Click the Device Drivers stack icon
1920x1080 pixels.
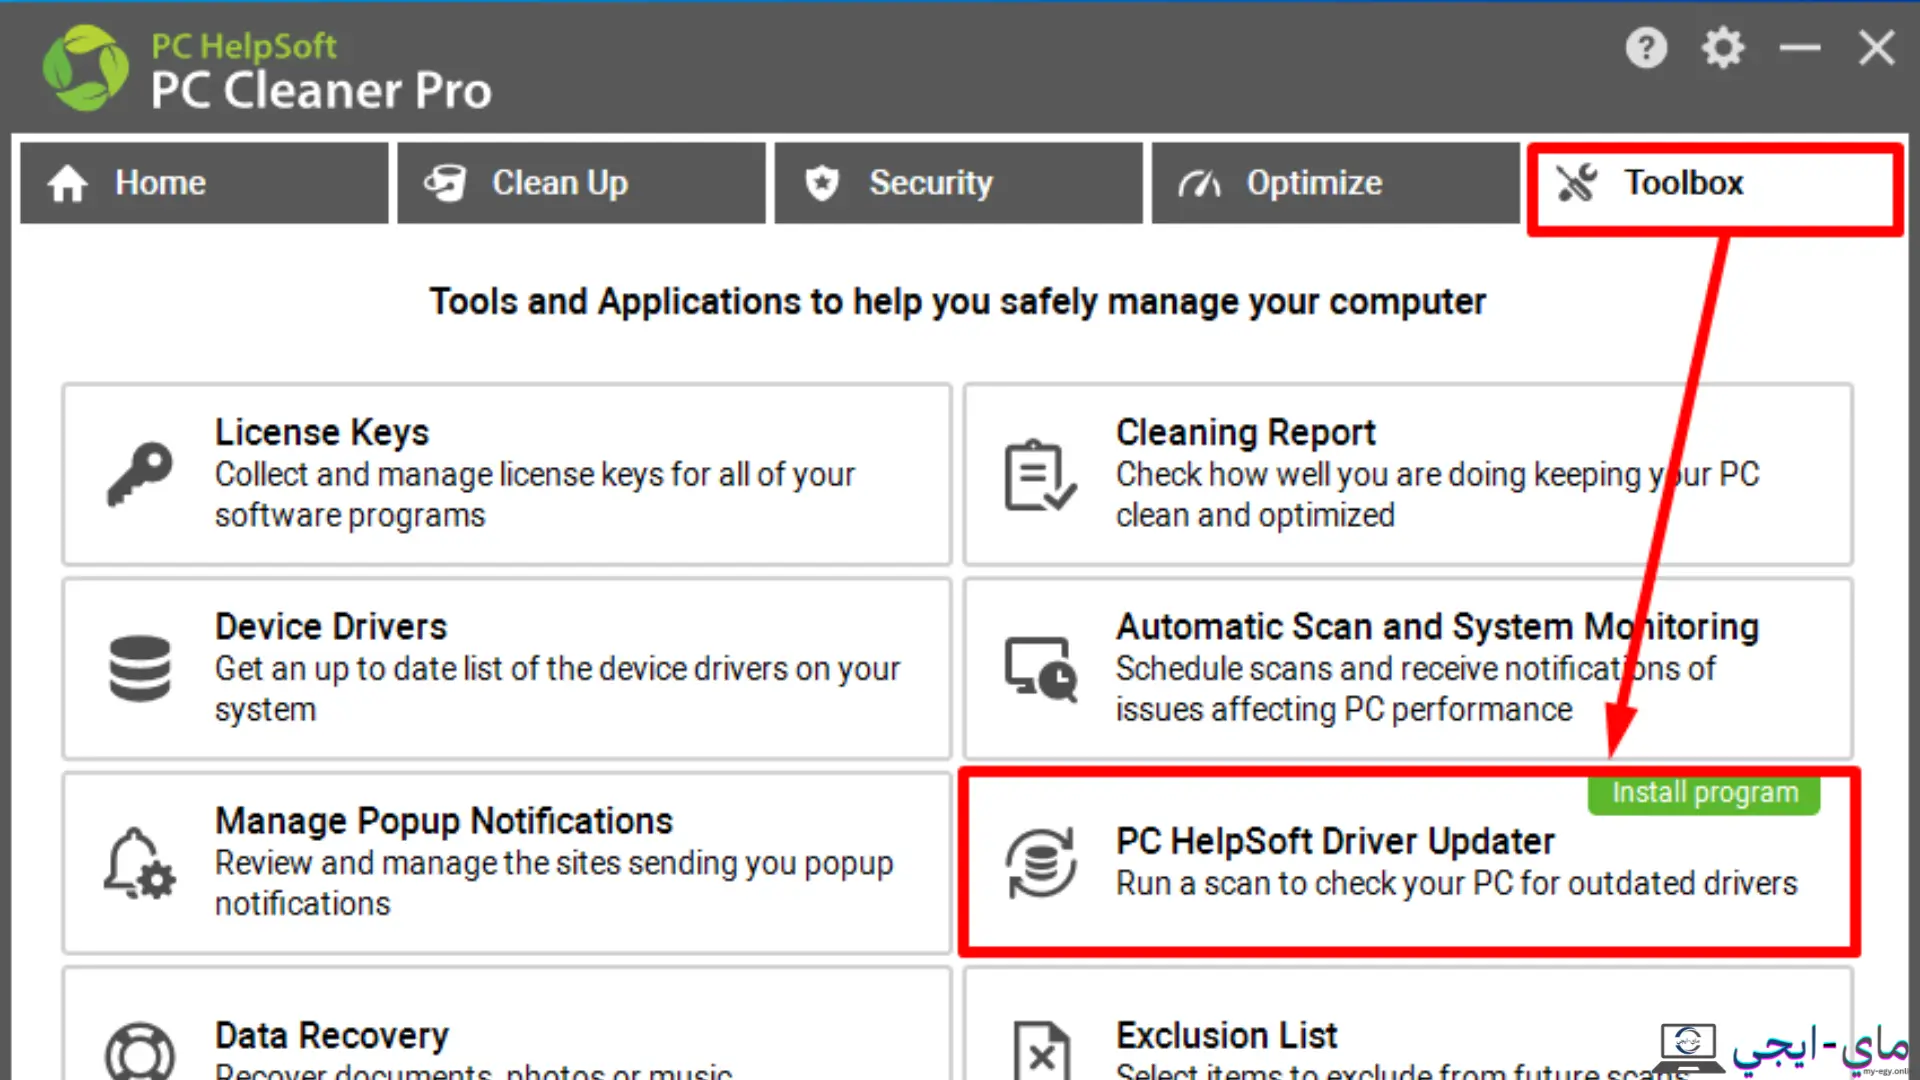pyautogui.click(x=140, y=668)
